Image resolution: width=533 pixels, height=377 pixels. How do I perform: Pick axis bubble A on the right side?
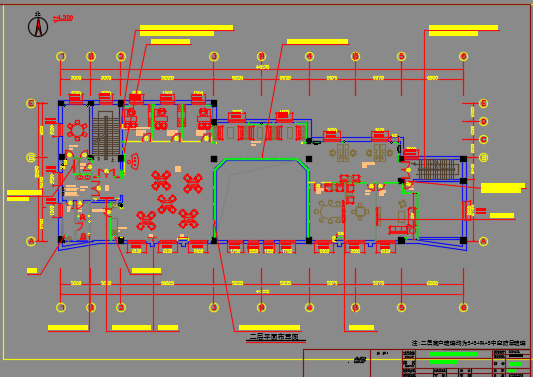(483, 241)
